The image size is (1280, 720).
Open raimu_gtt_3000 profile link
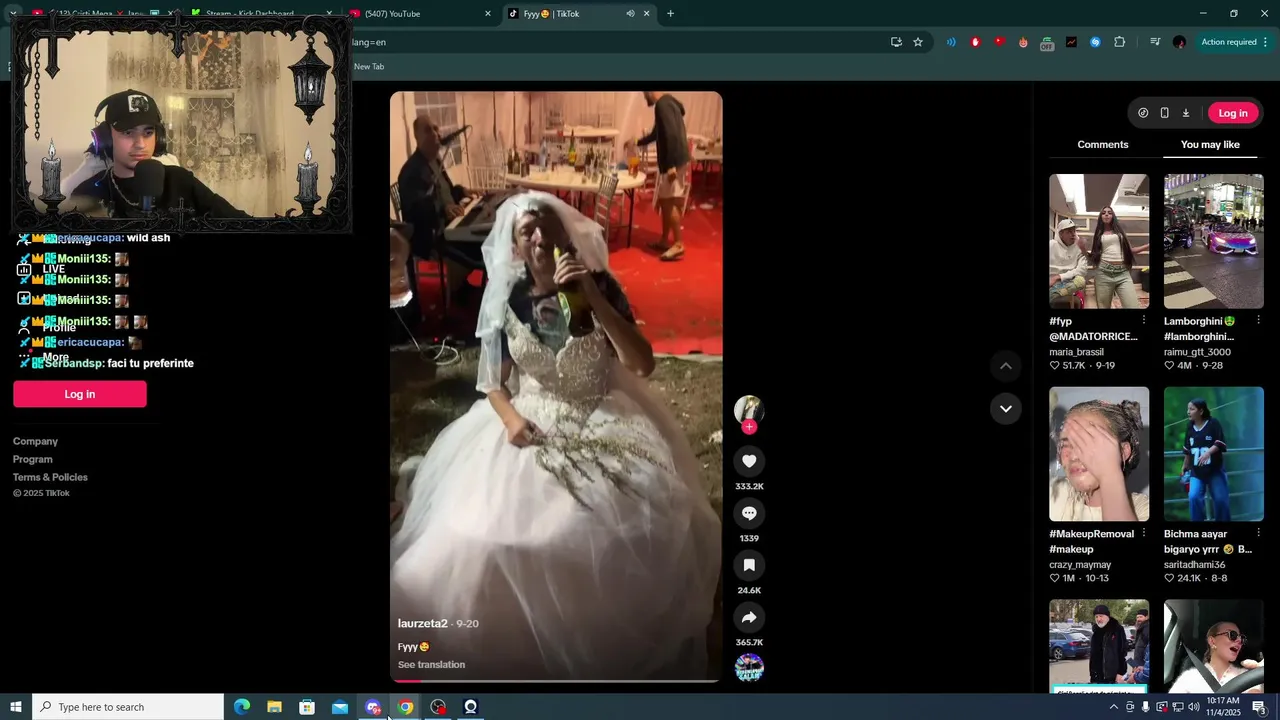pyautogui.click(x=1197, y=352)
